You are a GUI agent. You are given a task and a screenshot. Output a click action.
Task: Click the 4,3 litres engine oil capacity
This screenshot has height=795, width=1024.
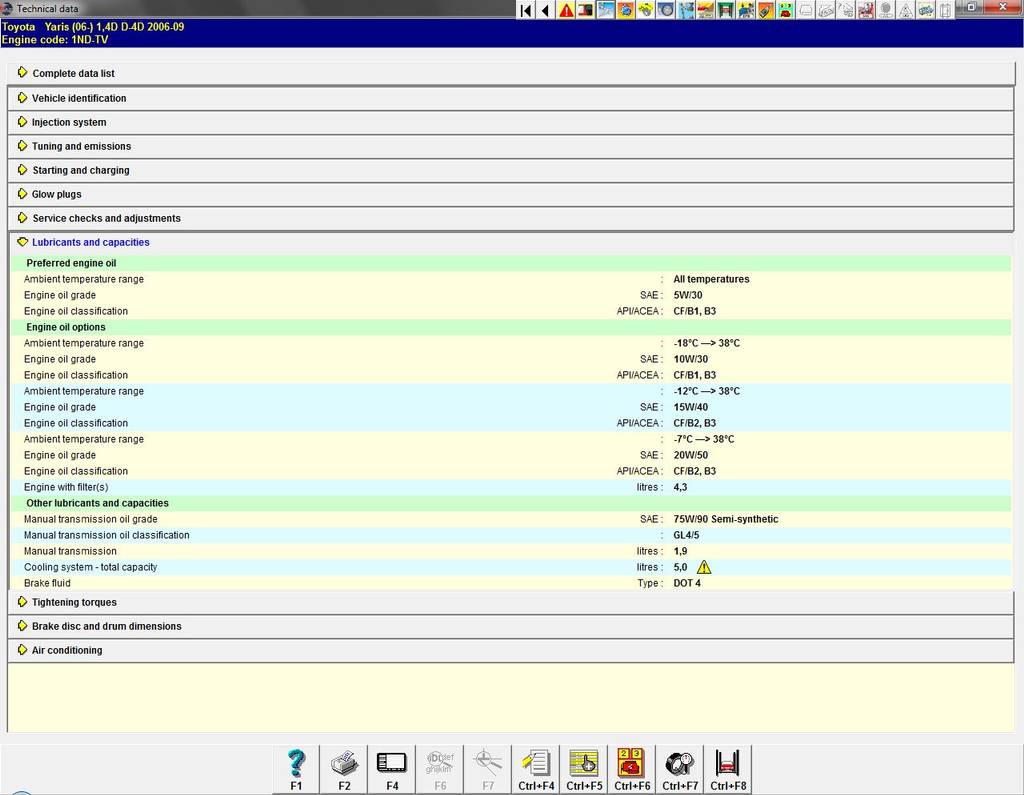click(680, 487)
